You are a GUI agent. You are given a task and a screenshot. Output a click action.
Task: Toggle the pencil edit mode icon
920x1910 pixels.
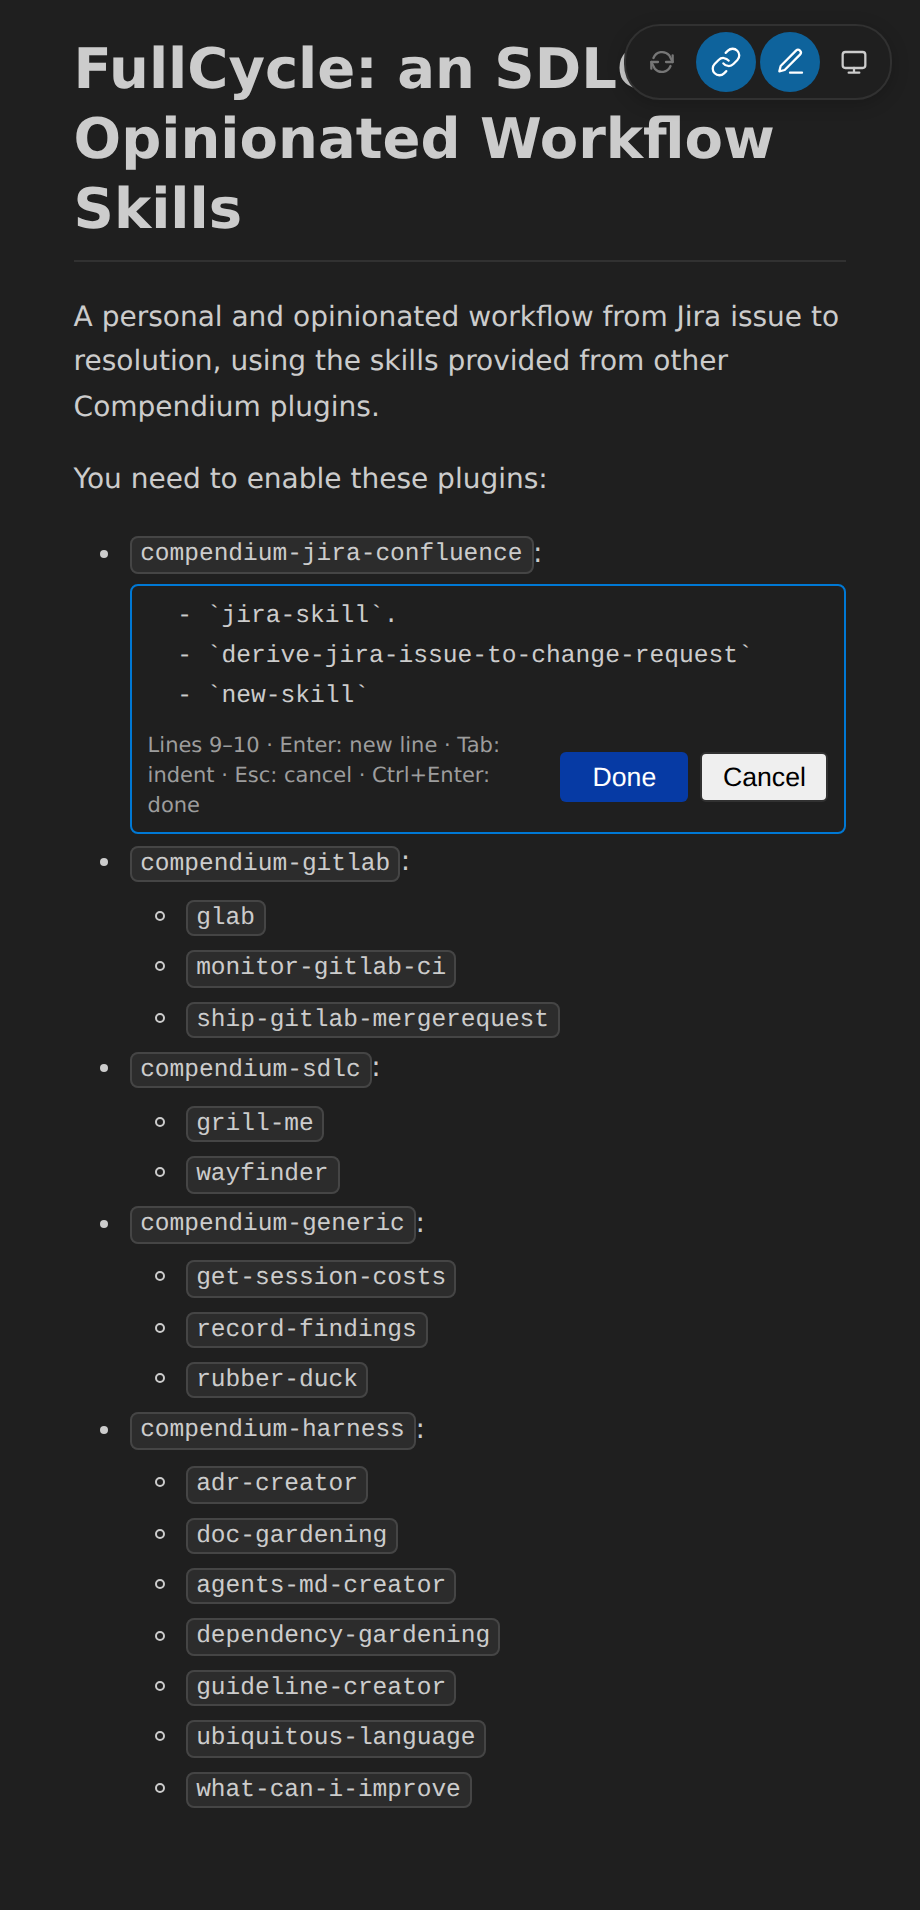(790, 62)
